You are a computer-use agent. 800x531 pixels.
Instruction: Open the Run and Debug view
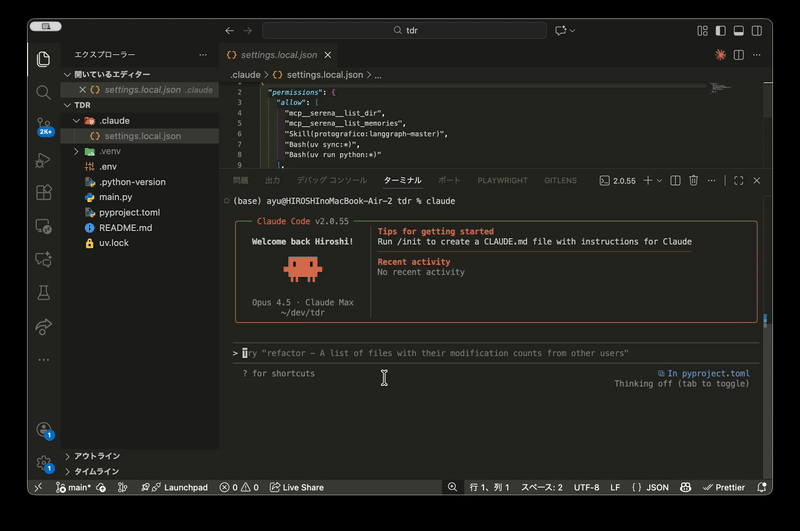[x=43, y=160]
